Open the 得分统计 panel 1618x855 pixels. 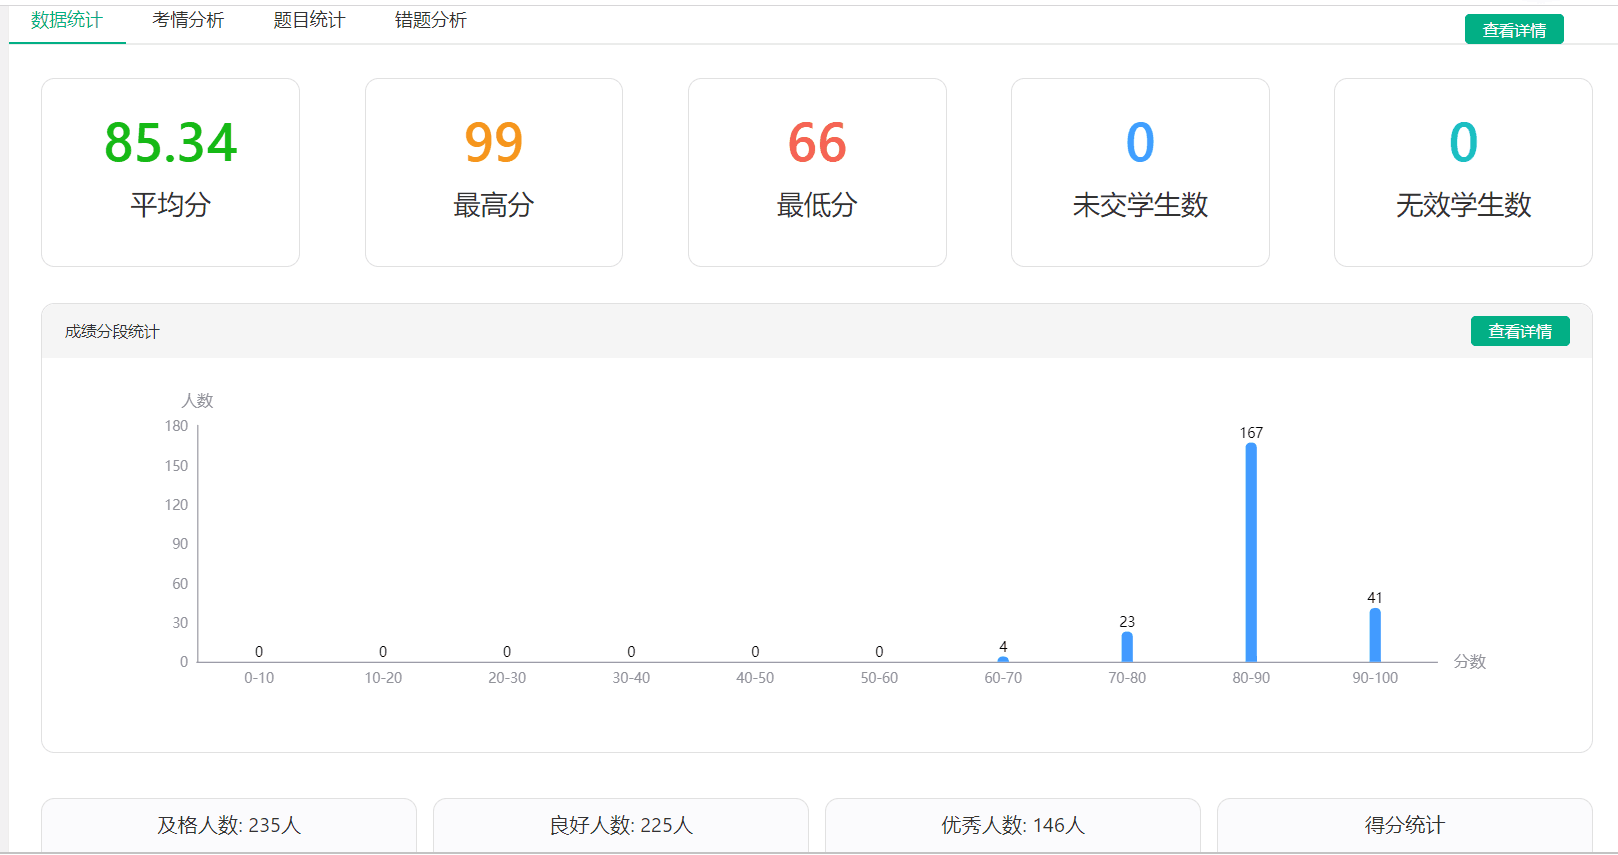coord(1404,825)
